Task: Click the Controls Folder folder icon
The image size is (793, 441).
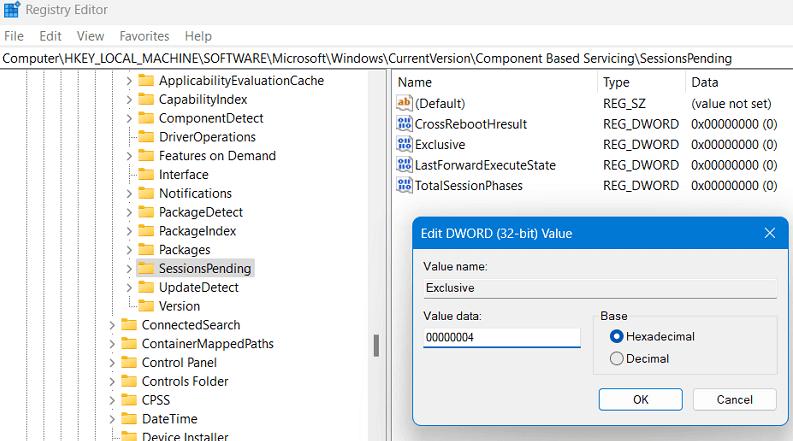Action: coord(129,381)
